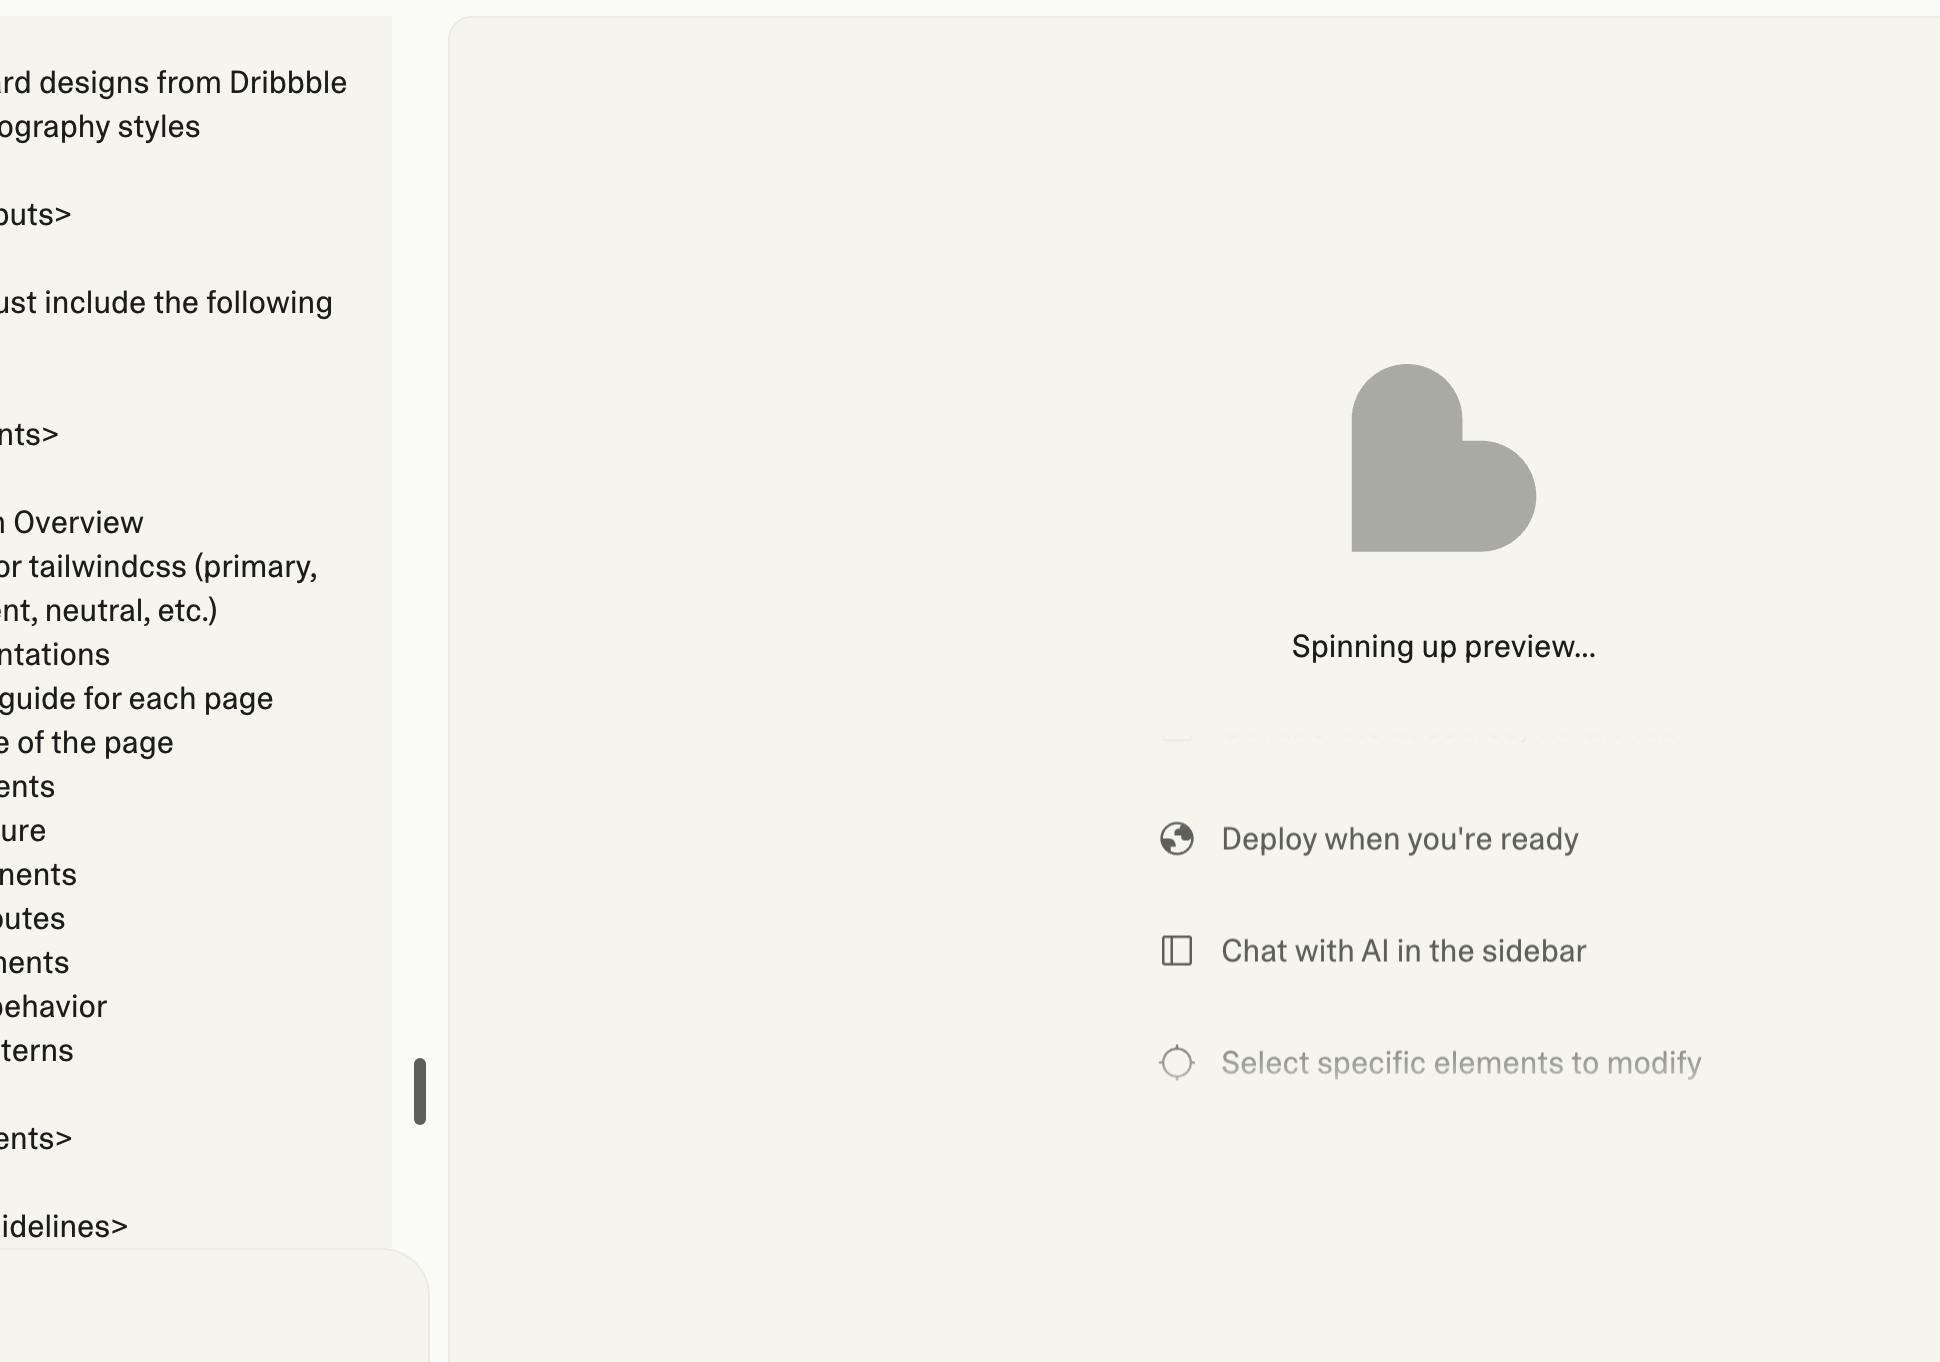Click "Deploy when you're ready" text
The width and height of the screenshot is (1940, 1362).
1399,839
